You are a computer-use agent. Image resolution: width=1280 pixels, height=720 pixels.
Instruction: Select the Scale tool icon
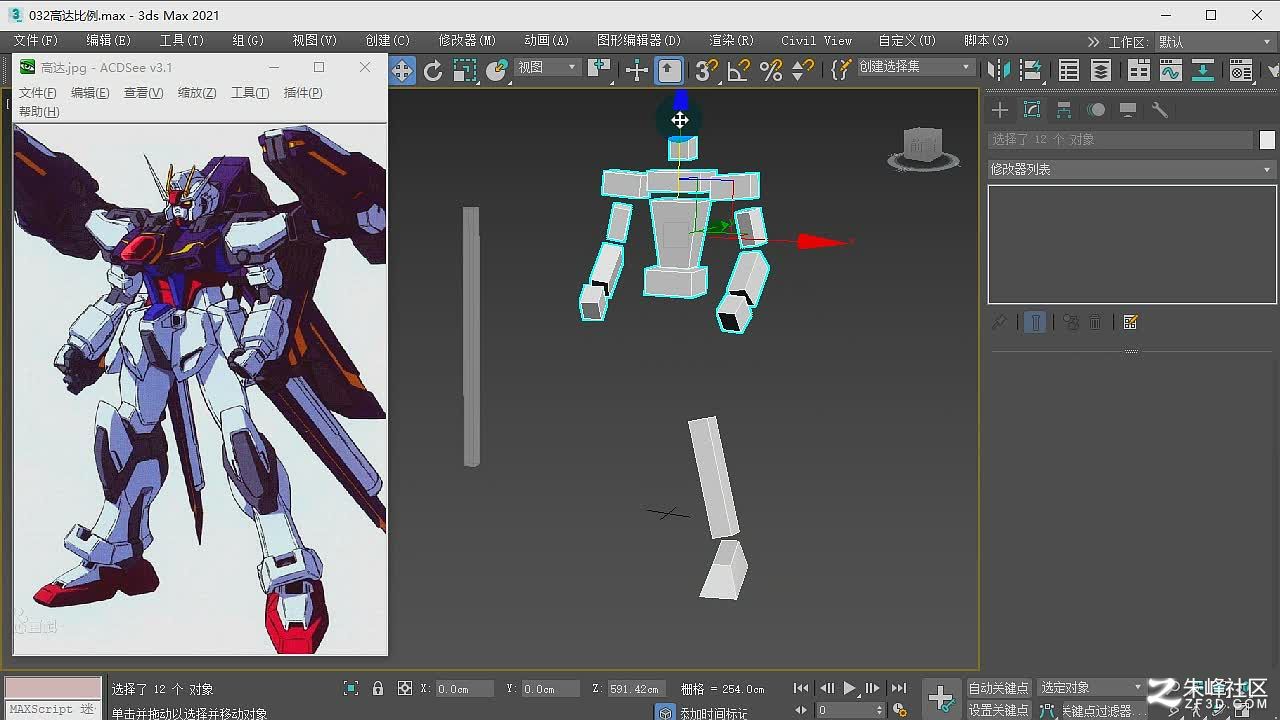[465, 70]
